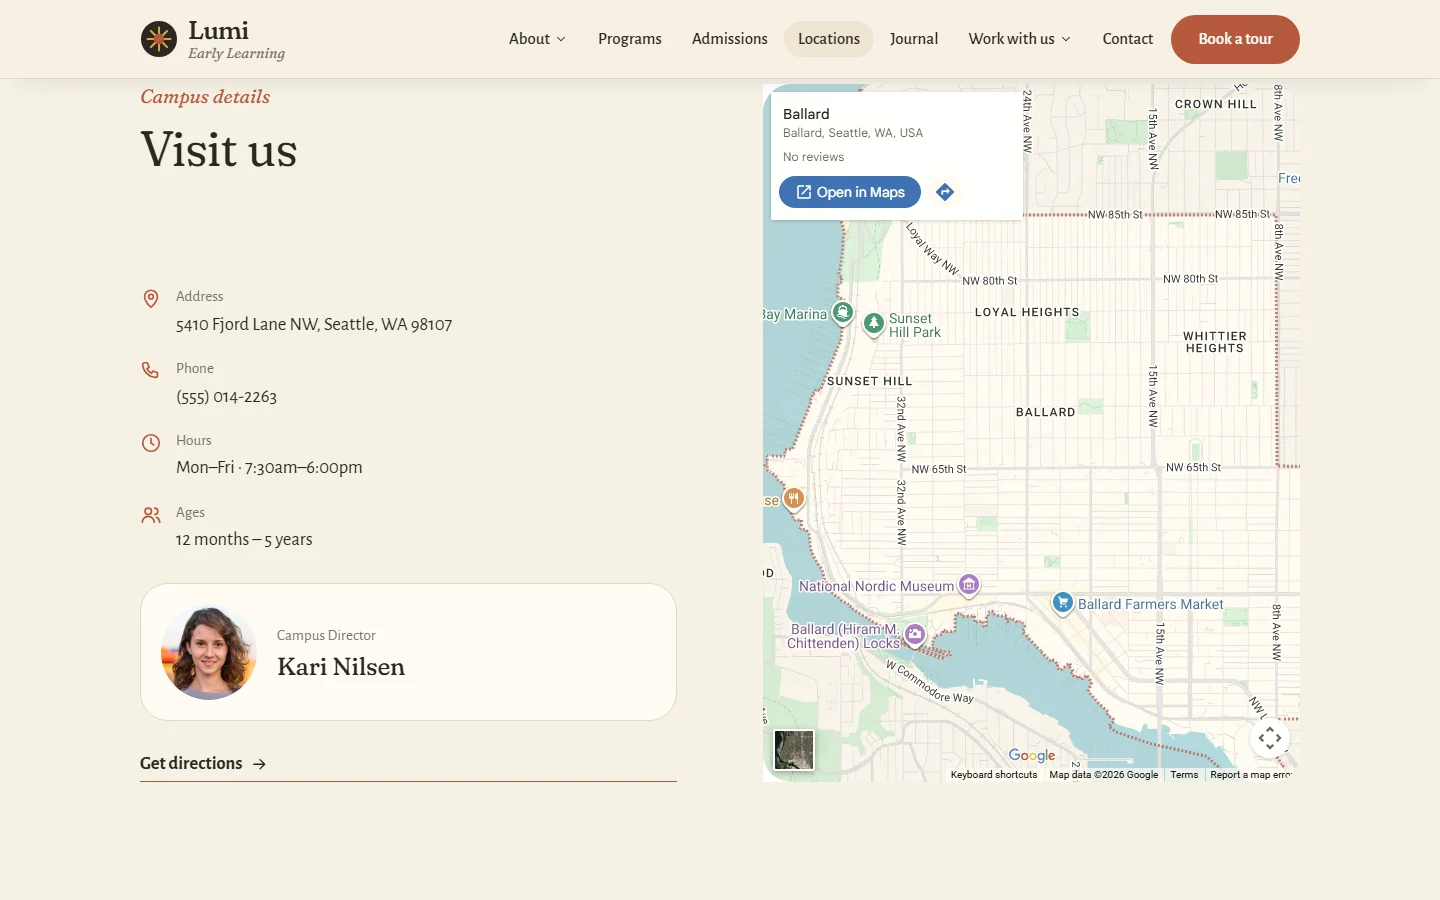Select the Sunset Hill Park map pin
This screenshot has height=900, width=1440.
click(x=874, y=324)
